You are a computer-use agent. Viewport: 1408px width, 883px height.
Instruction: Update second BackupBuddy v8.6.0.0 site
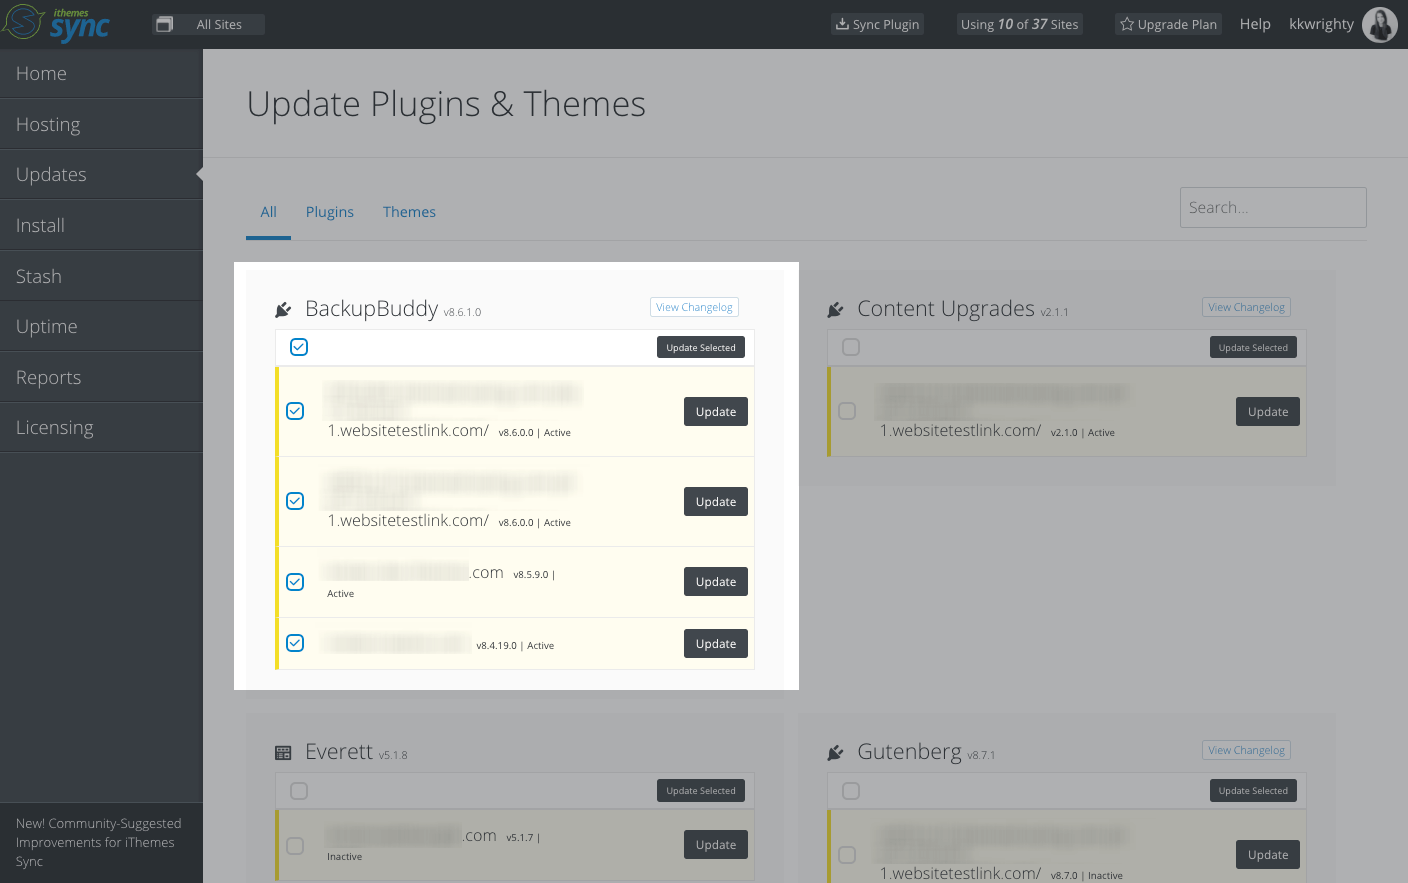[x=716, y=502]
